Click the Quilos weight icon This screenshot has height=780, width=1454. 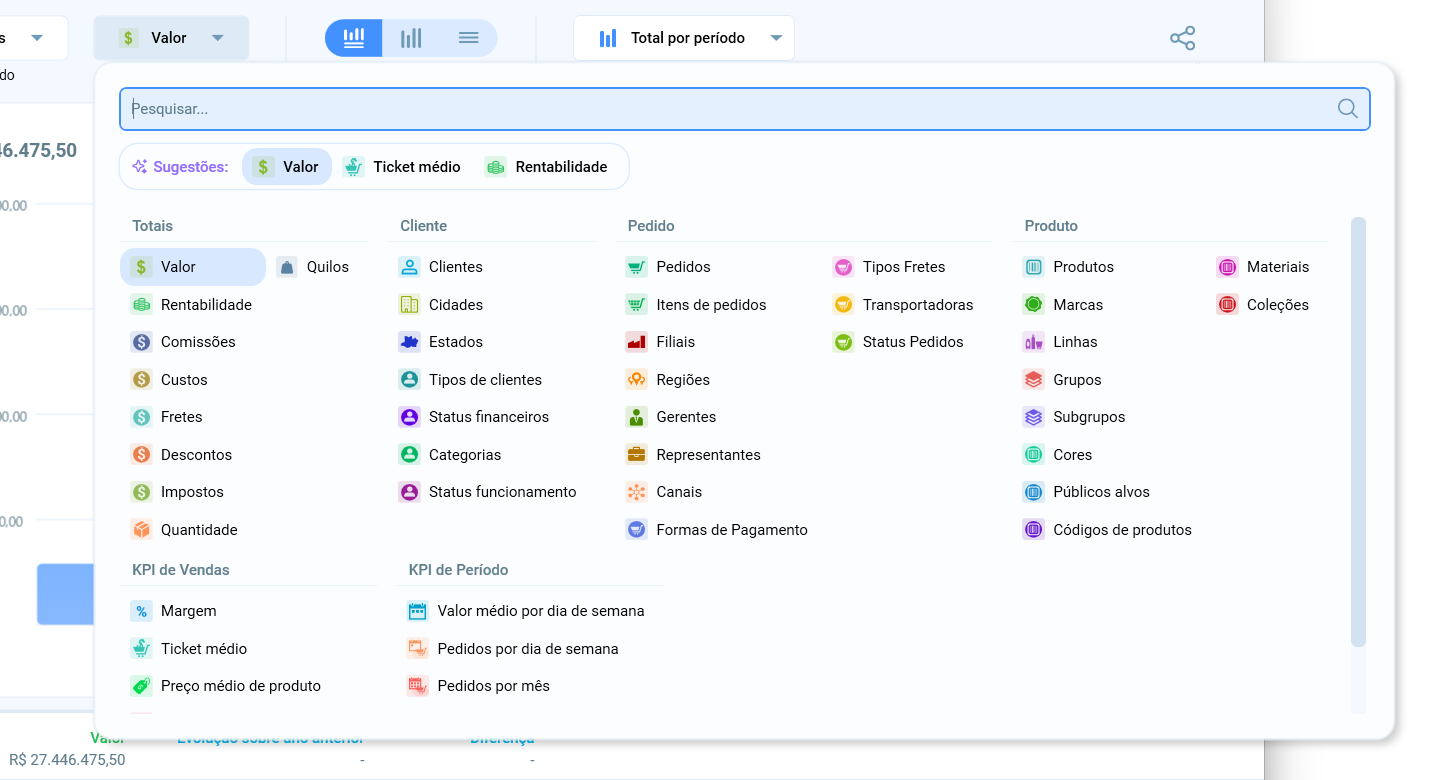(x=287, y=267)
